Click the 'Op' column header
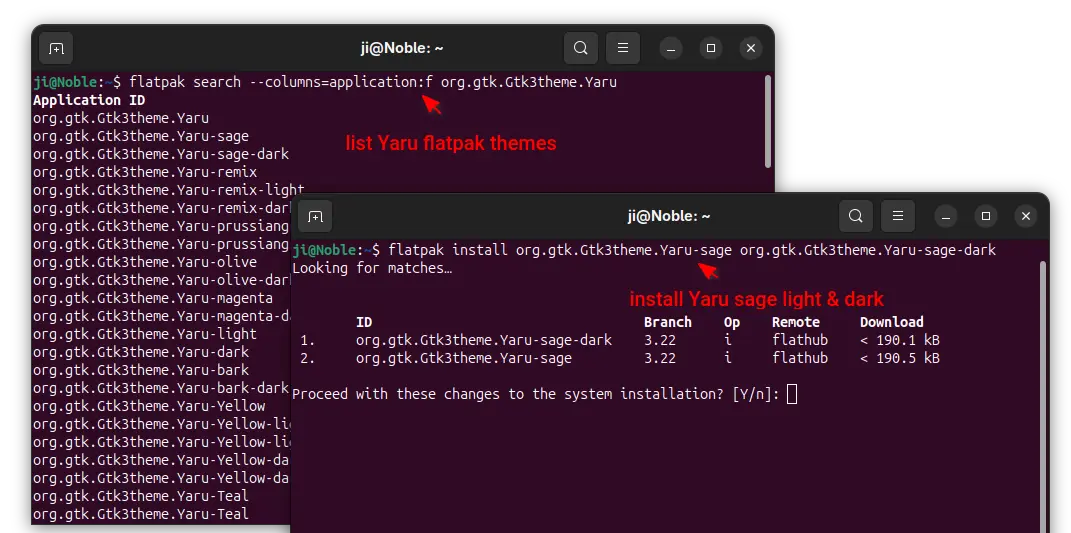Image resolution: width=1071 pixels, height=533 pixels. tap(732, 323)
